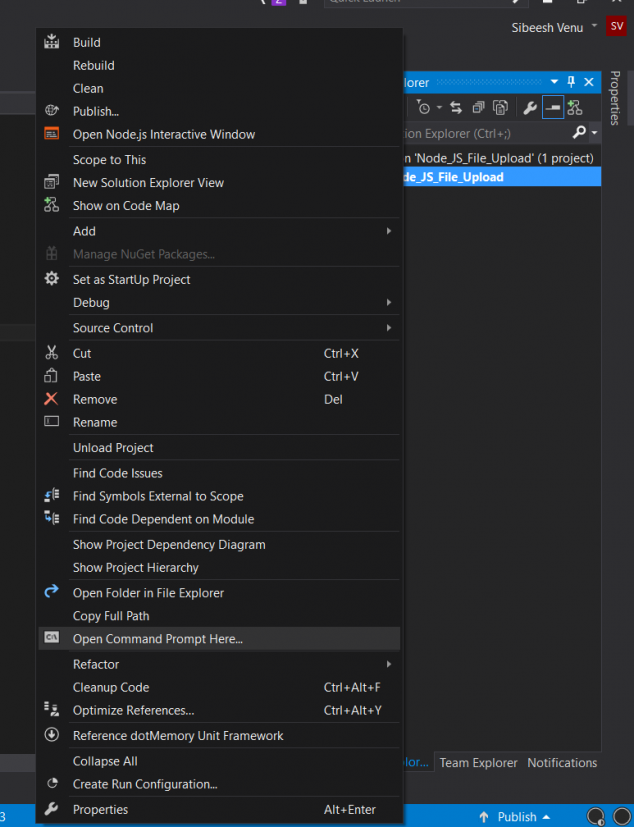
Task: Click the Pending Changes Filter clock icon
Action: 426,108
